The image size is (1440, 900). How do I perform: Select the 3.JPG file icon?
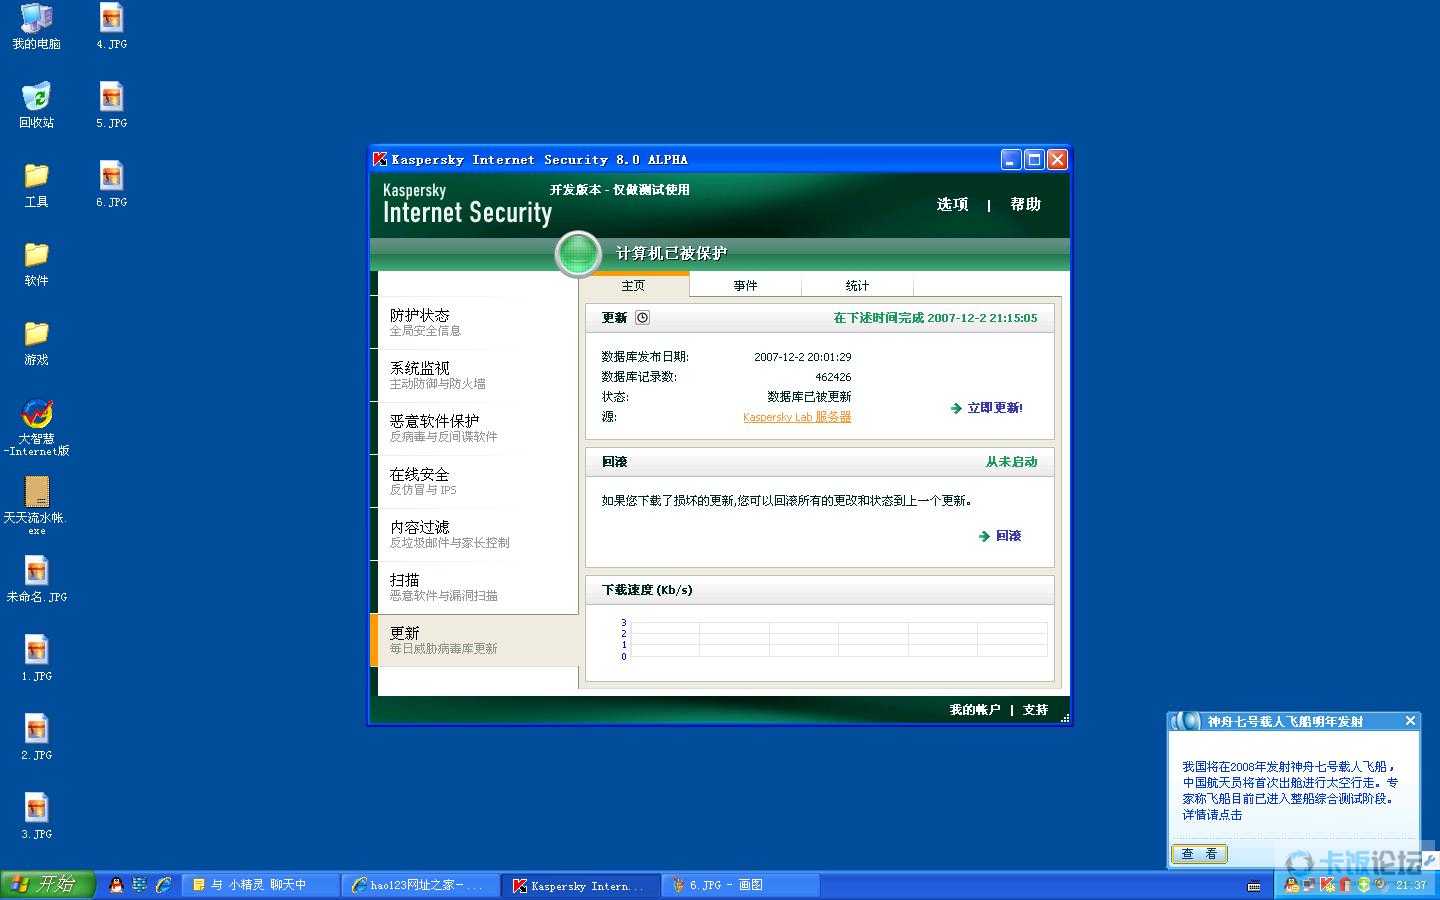(36, 817)
